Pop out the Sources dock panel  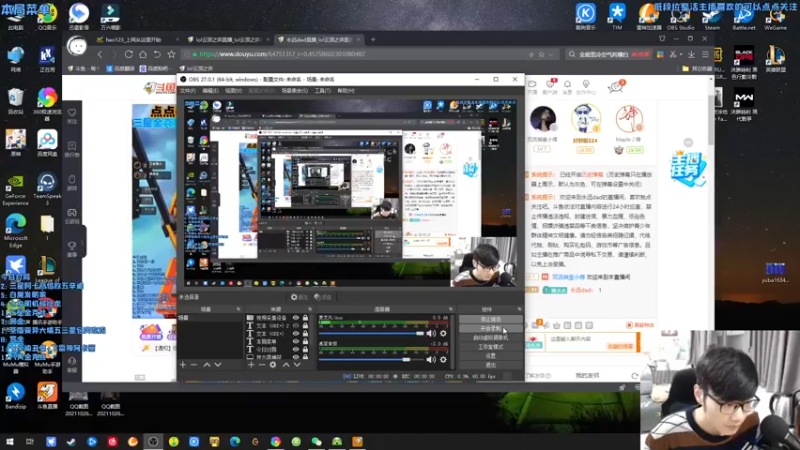click(x=310, y=309)
